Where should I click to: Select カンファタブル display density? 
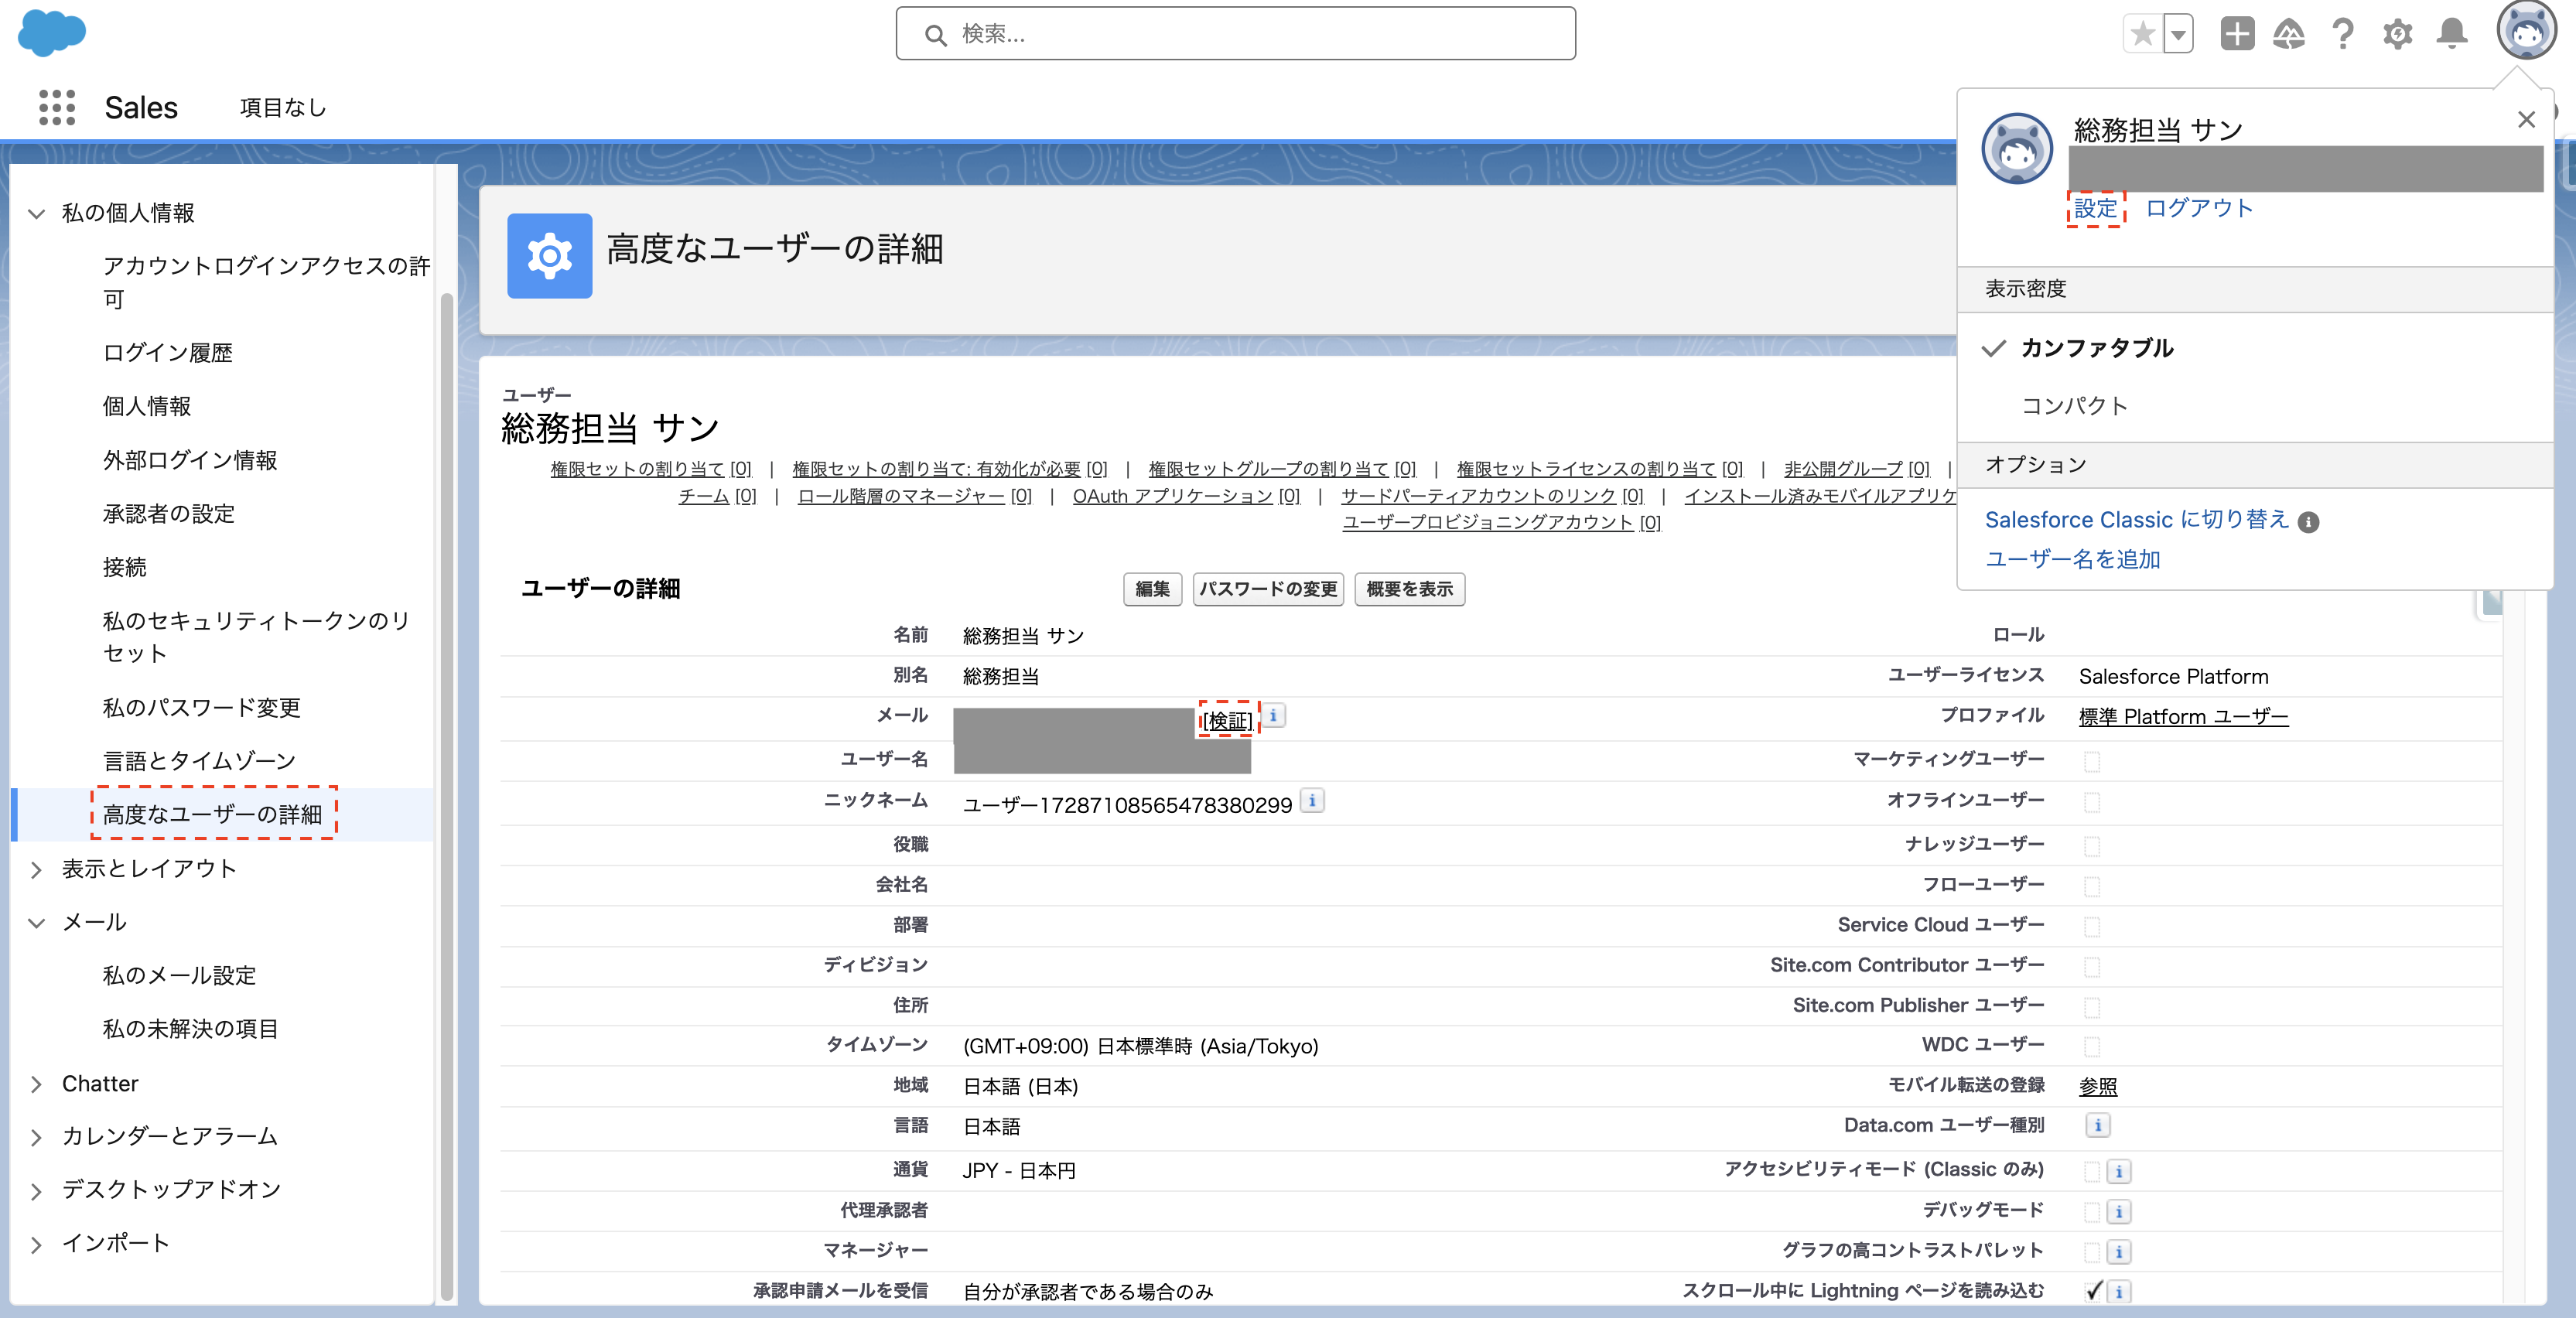2096,348
